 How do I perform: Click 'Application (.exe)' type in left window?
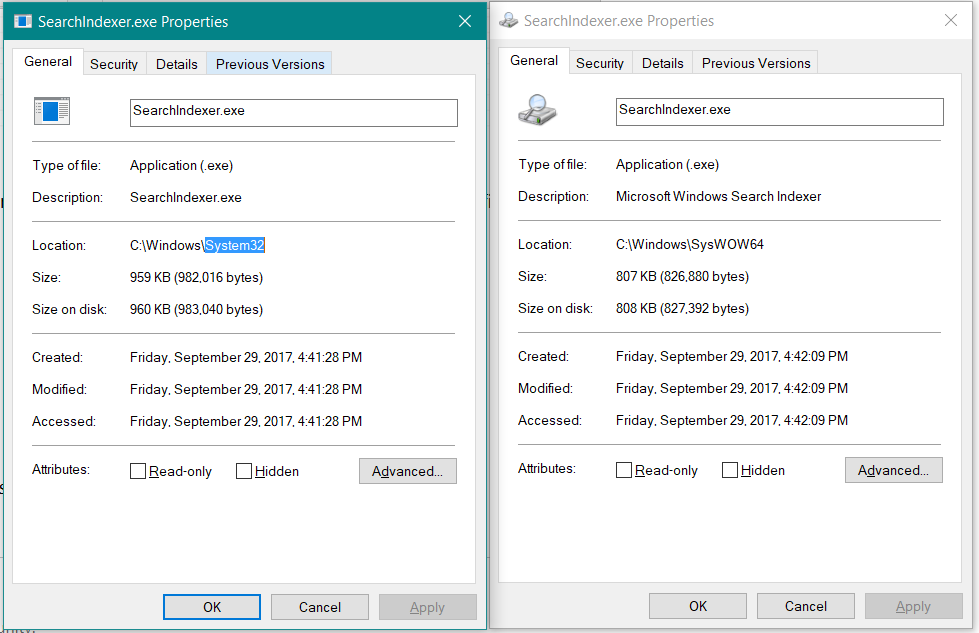click(x=181, y=165)
